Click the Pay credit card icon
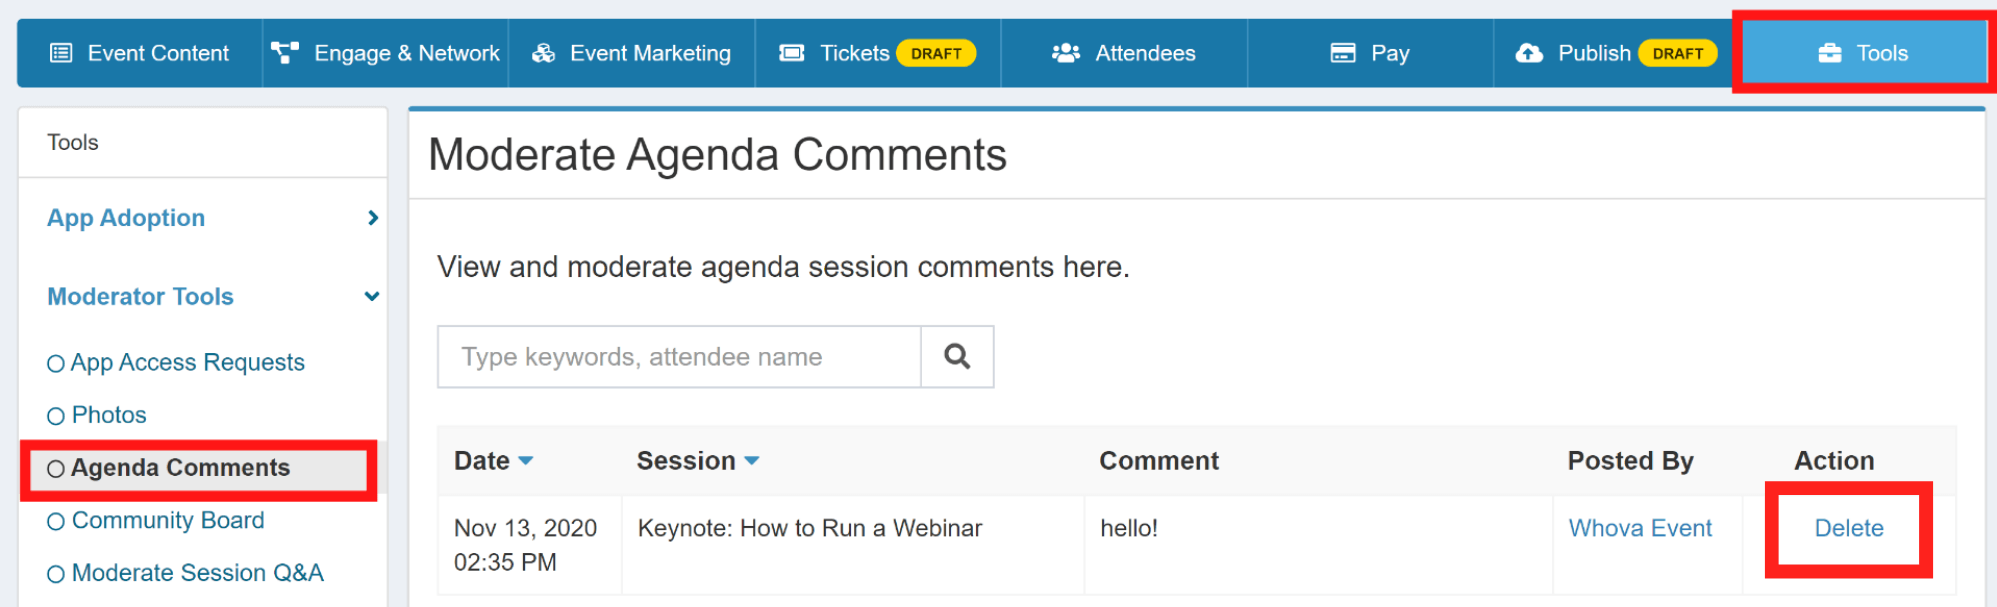Viewport: 1997px width, 607px height. tap(1343, 53)
